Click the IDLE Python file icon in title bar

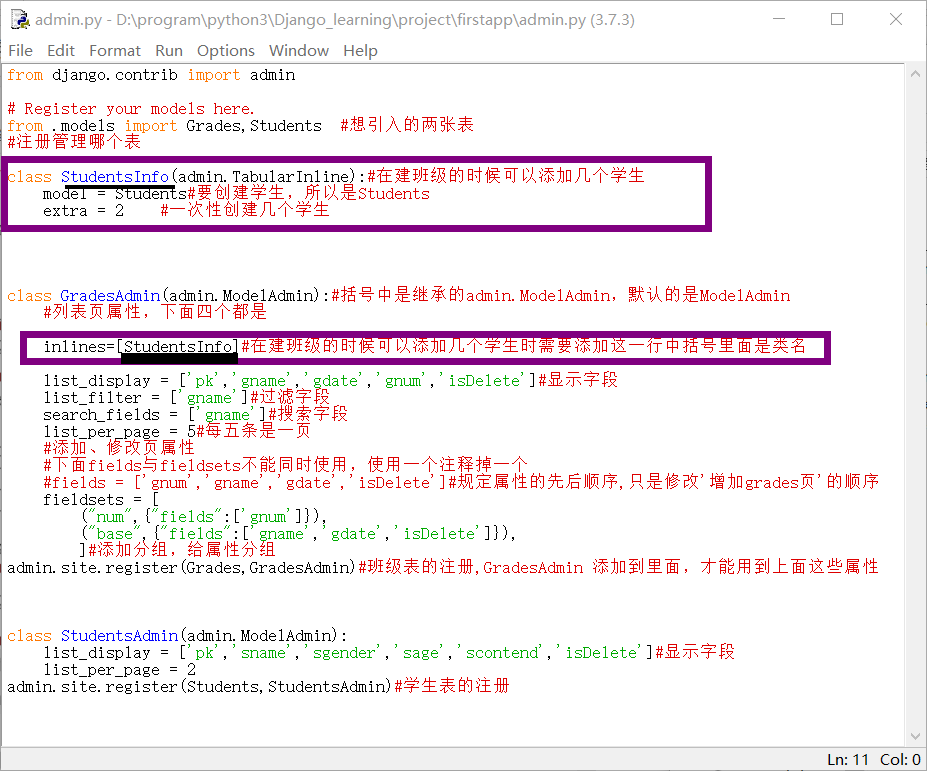[20, 20]
